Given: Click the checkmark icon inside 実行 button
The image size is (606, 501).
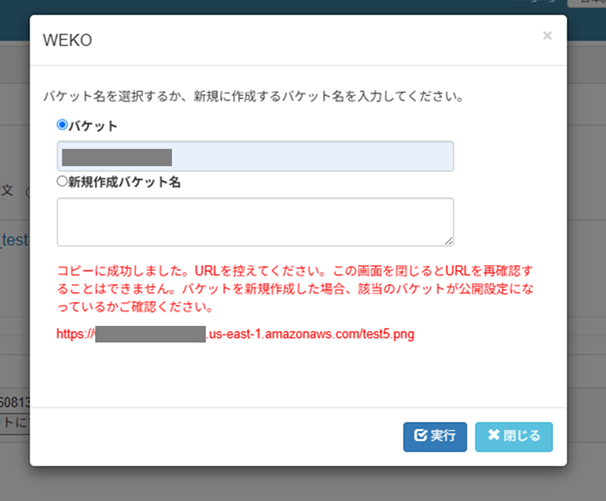Looking at the screenshot, I should click(420, 436).
